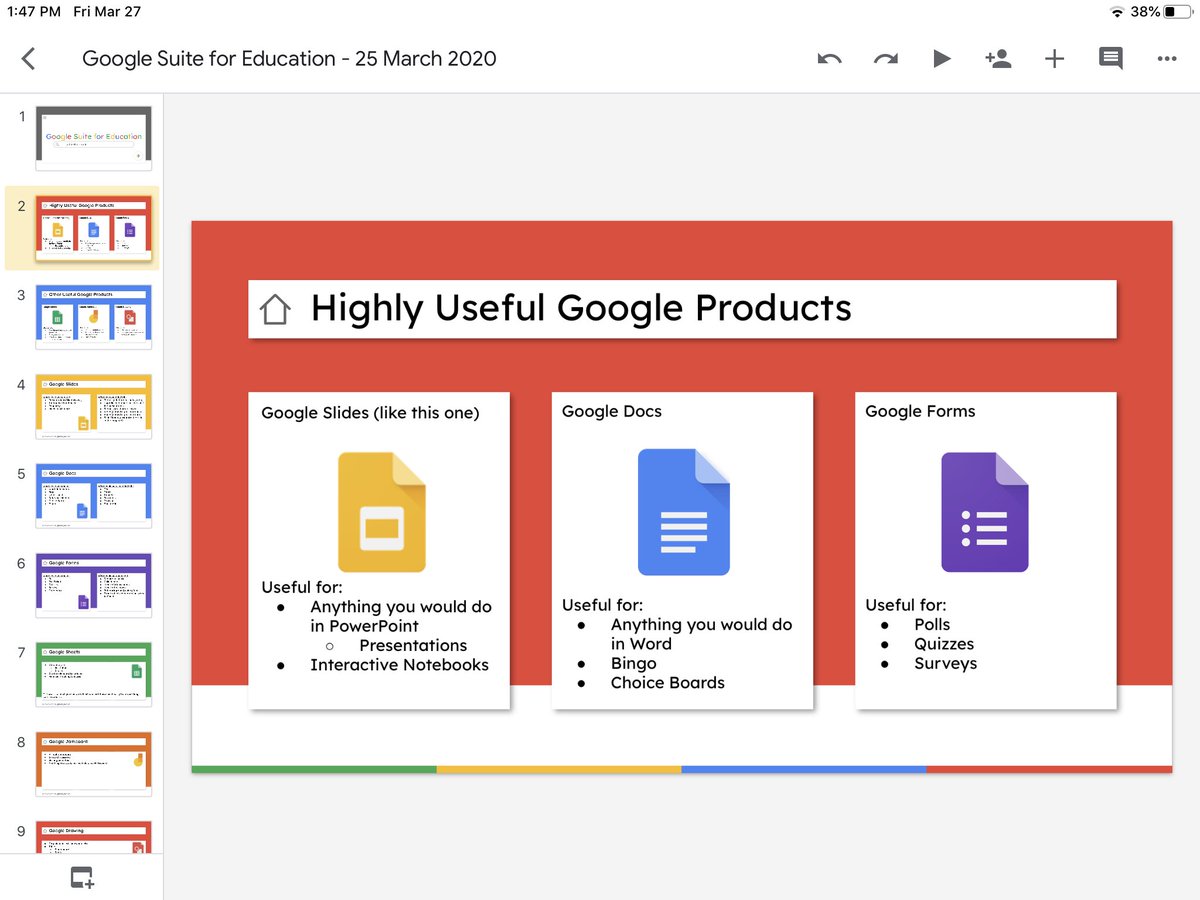Tap the Choice Boards bullet
1200x900 pixels.
point(668,683)
